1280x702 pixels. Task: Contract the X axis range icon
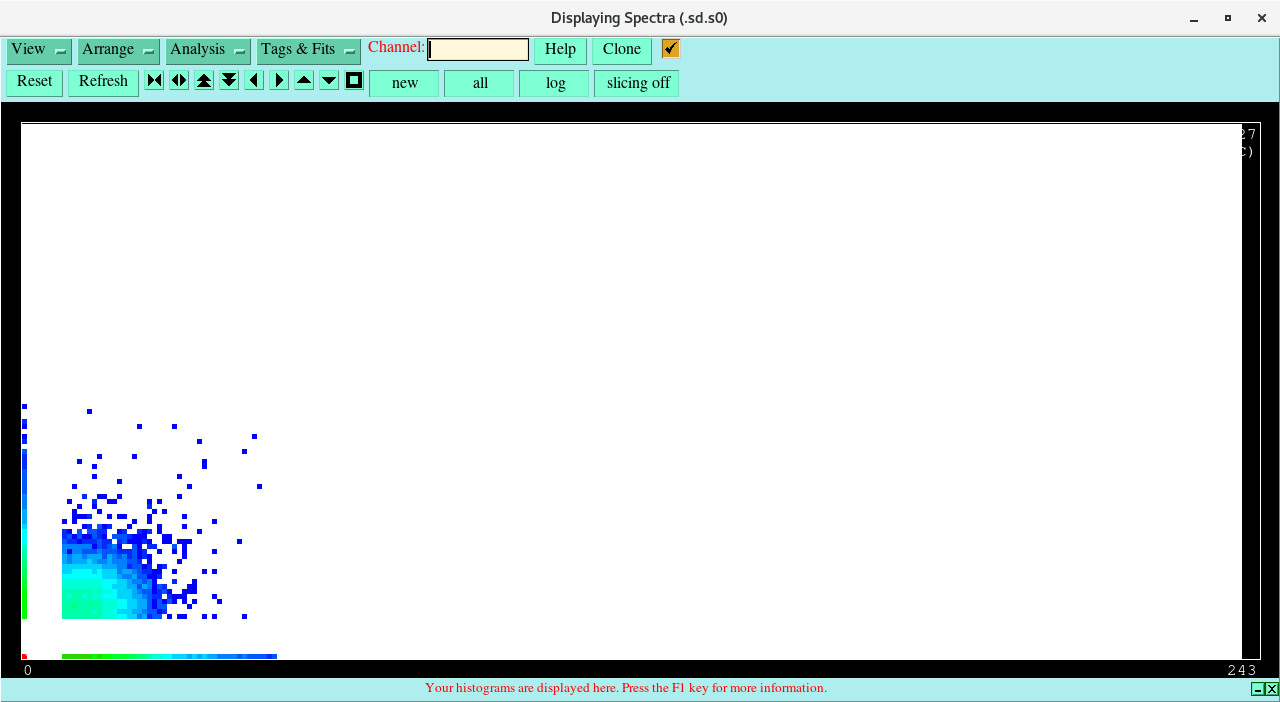[x=154, y=81]
